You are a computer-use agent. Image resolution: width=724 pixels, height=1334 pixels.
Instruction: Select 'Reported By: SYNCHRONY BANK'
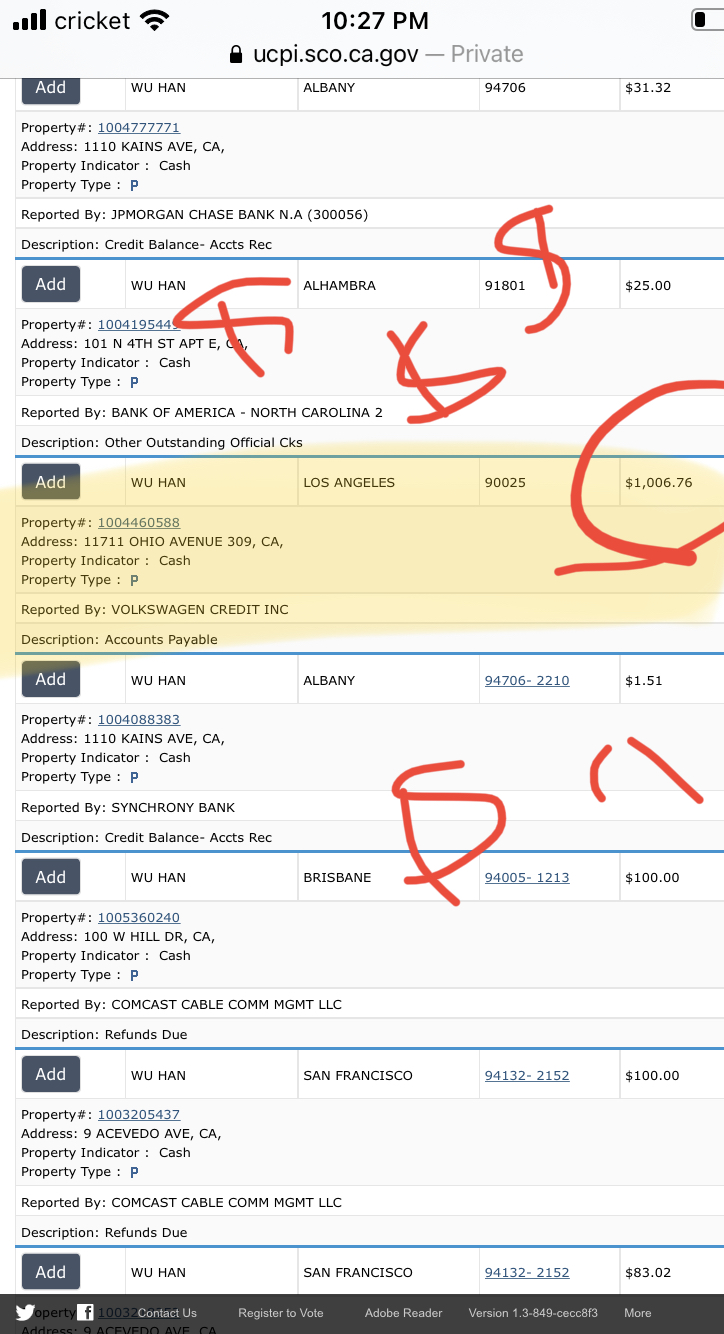click(x=128, y=807)
